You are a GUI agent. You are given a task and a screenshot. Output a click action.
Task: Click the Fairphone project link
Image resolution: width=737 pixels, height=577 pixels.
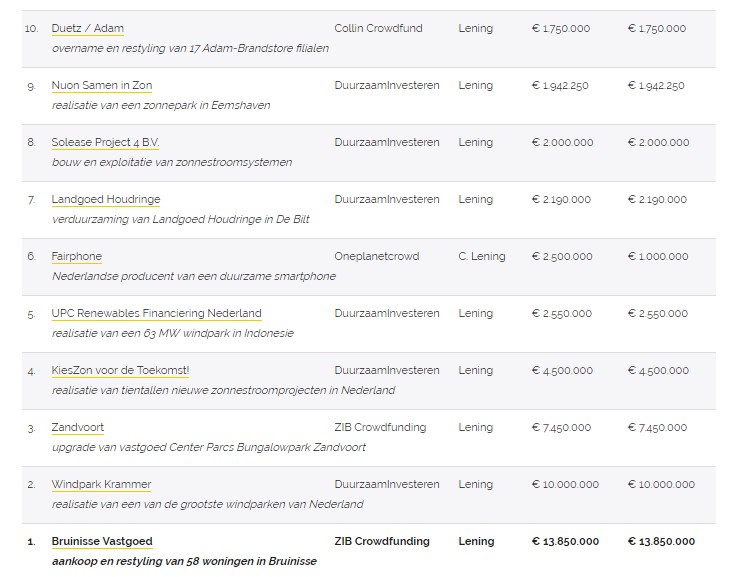pyautogui.click(x=77, y=257)
